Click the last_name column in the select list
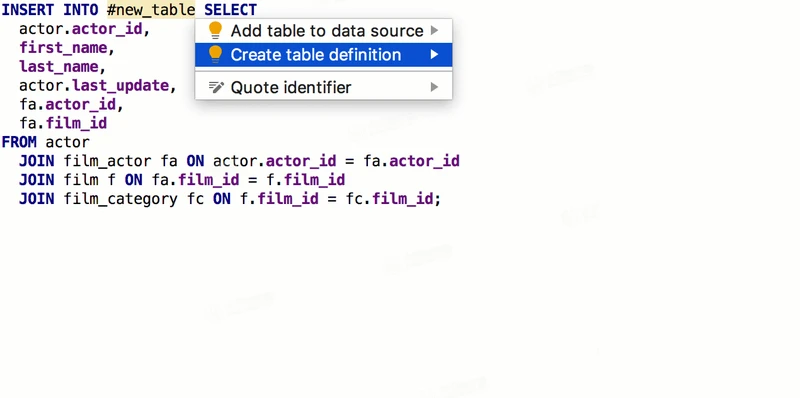The image size is (800, 398). (59, 67)
